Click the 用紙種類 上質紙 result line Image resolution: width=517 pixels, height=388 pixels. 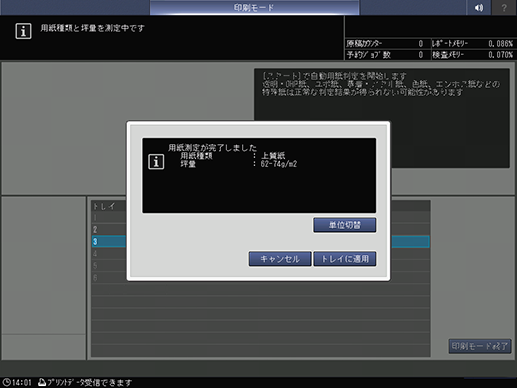(233, 156)
